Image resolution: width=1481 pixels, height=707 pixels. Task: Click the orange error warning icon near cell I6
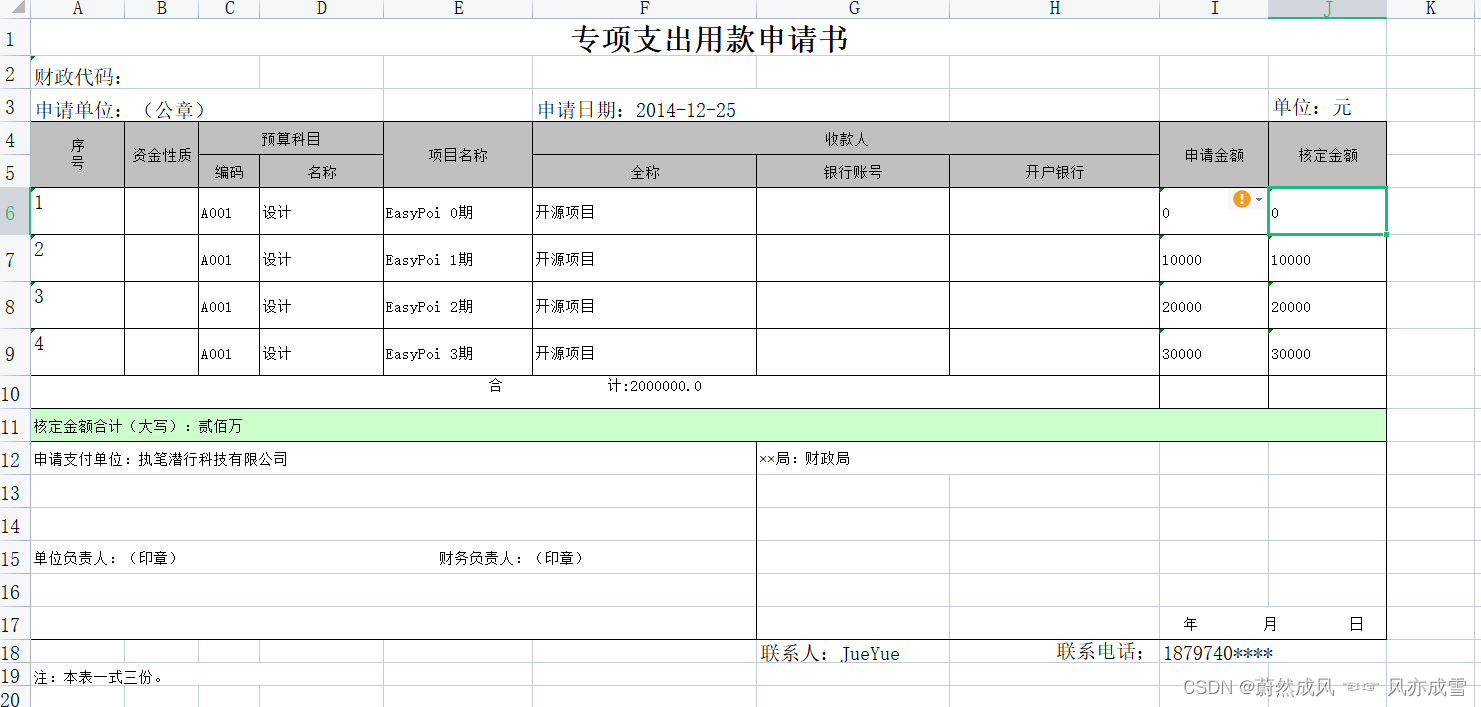(1240, 199)
